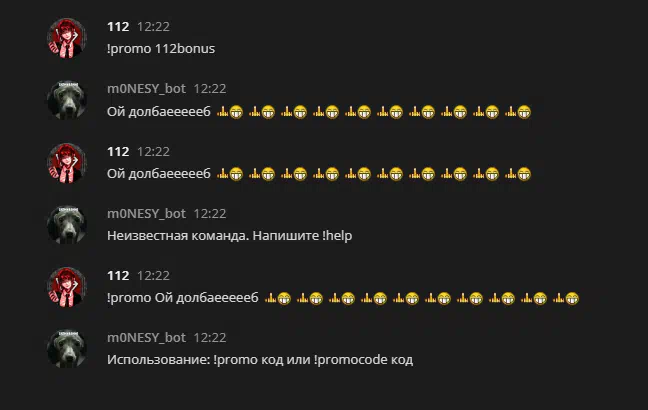Click 112's avatar on the second 'Ой долбаеееееб' message
The image size is (648, 410).
click(x=67, y=163)
